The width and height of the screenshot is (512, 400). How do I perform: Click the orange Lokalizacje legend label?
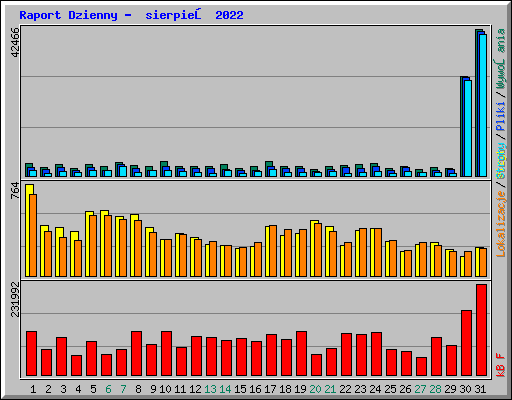click(501, 224)
